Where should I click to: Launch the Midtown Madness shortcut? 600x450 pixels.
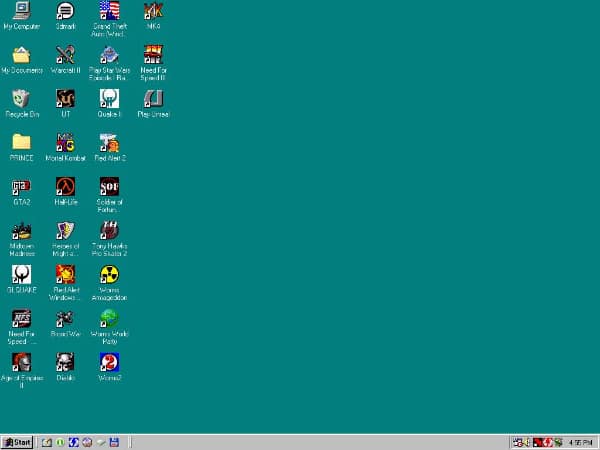21,231
